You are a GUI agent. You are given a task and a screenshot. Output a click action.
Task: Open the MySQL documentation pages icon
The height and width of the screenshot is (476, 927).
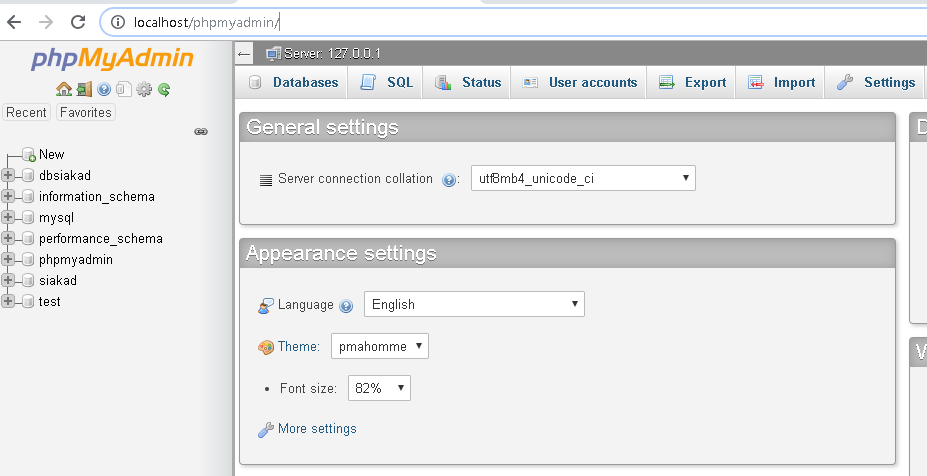(x=124, y=89)
